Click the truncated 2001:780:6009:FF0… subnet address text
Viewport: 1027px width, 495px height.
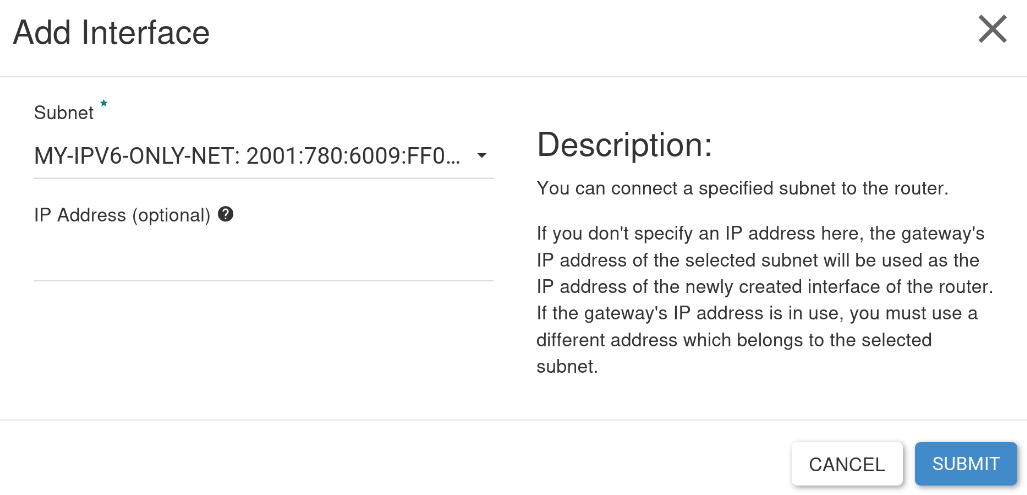pos(354,156)
